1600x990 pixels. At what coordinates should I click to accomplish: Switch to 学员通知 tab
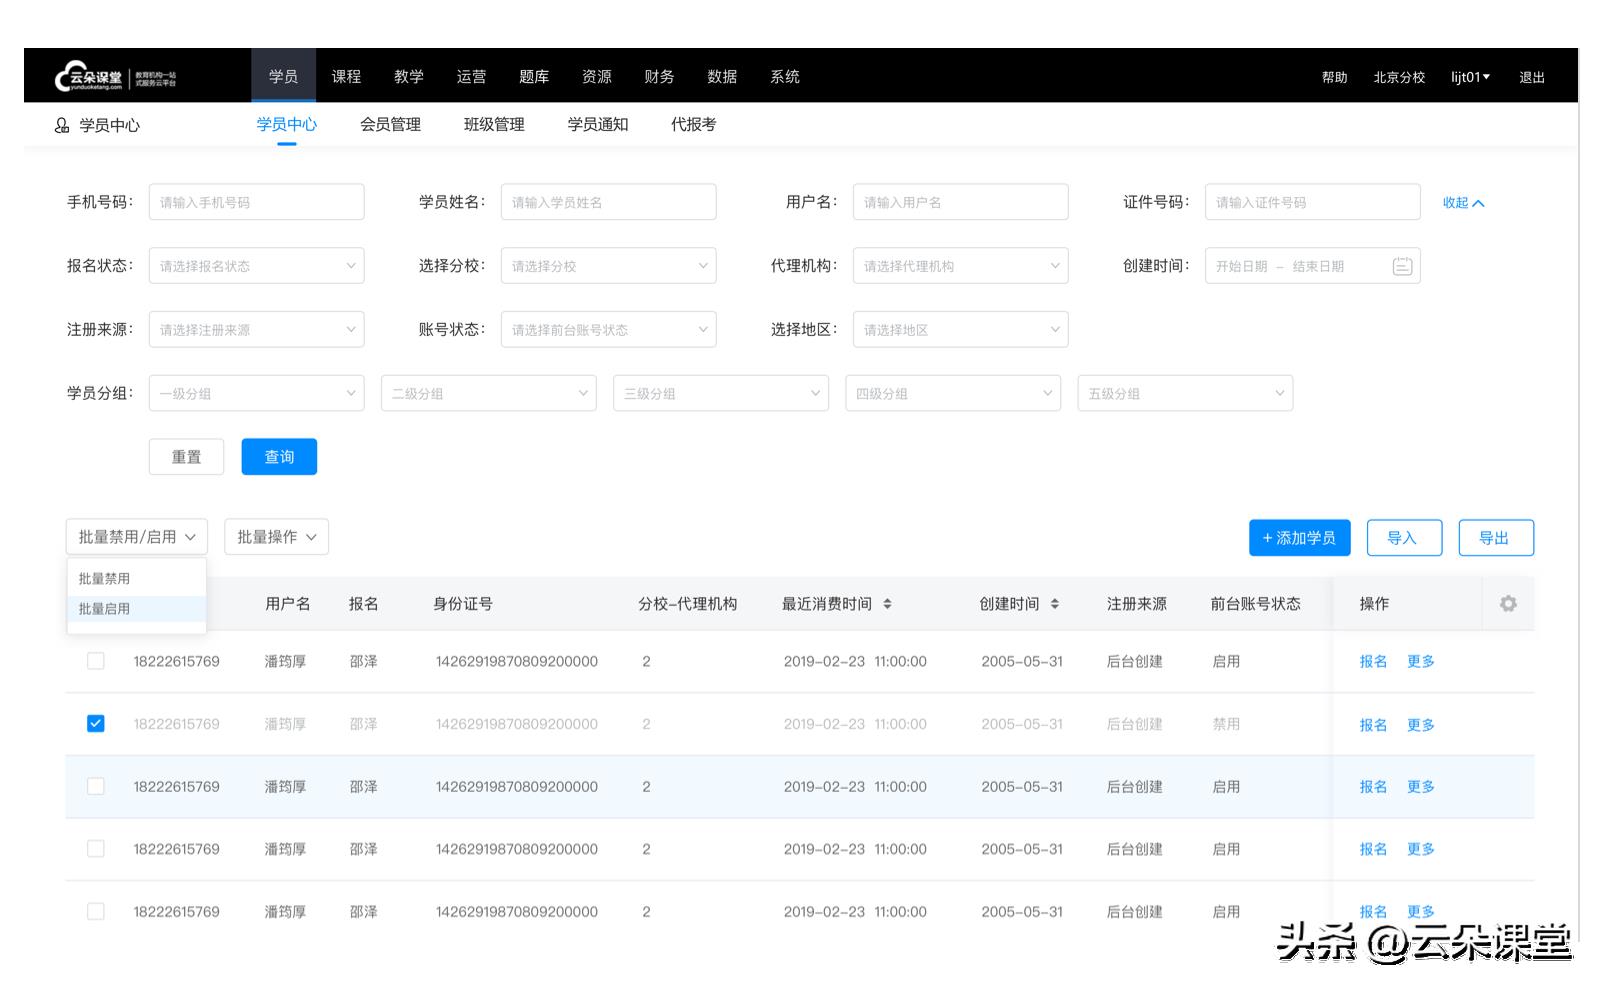[598, 124]
